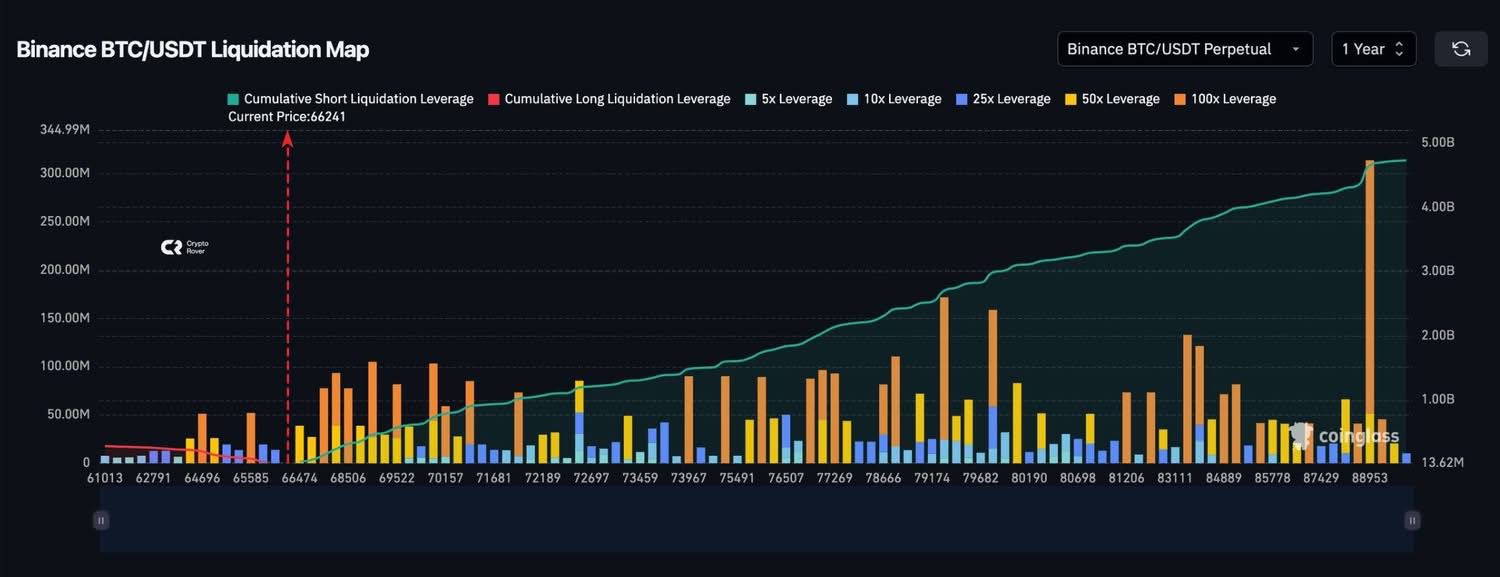Viewport: 1500px width, 577px height.
Task: Click the orange 100x Leverage legend swatch
Action: click(x=1180, y=99)
